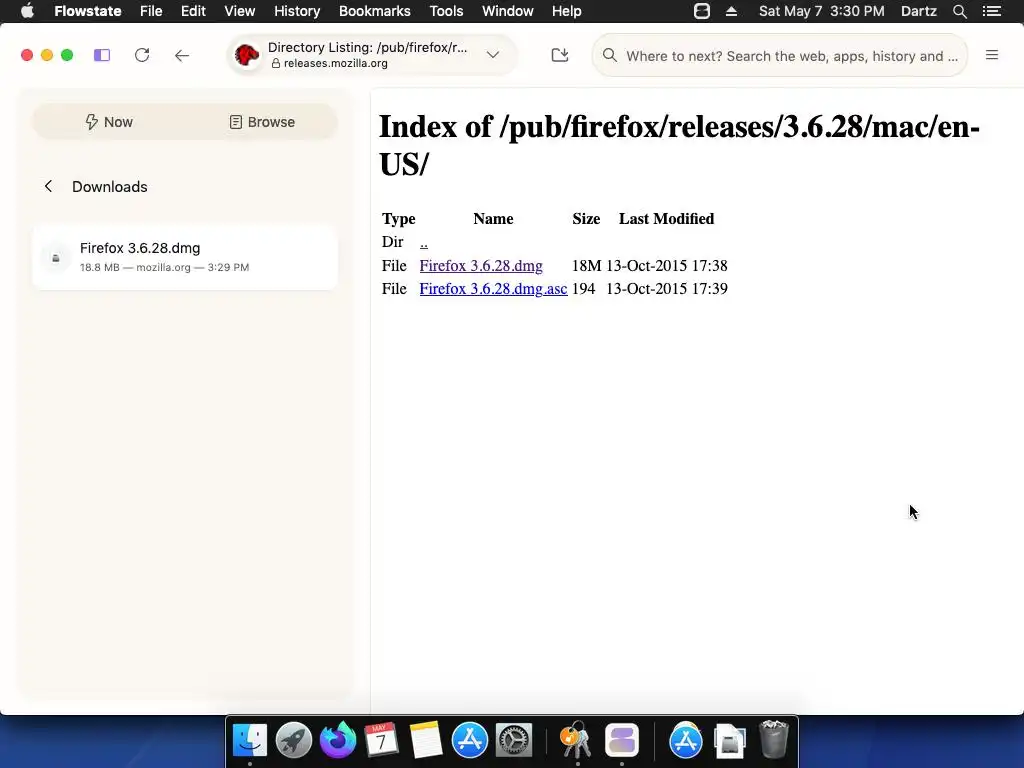Minimize the window with yellow button

(47, 56)
